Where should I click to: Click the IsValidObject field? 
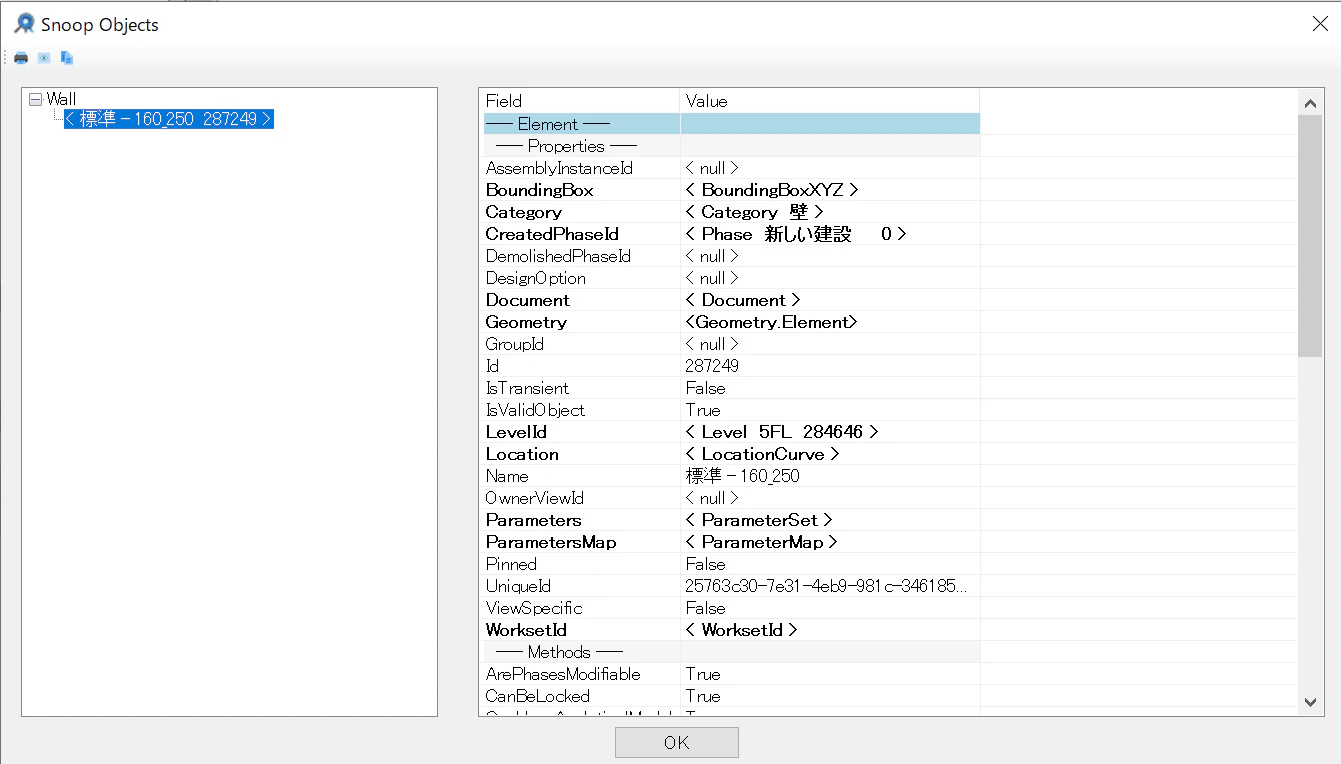[535, 410]
